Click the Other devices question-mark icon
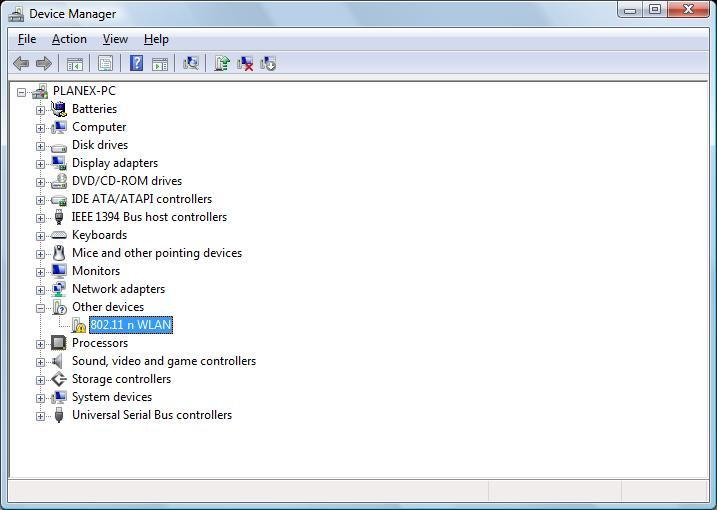The width and height of the screenshot is (717, 510). 59,307
